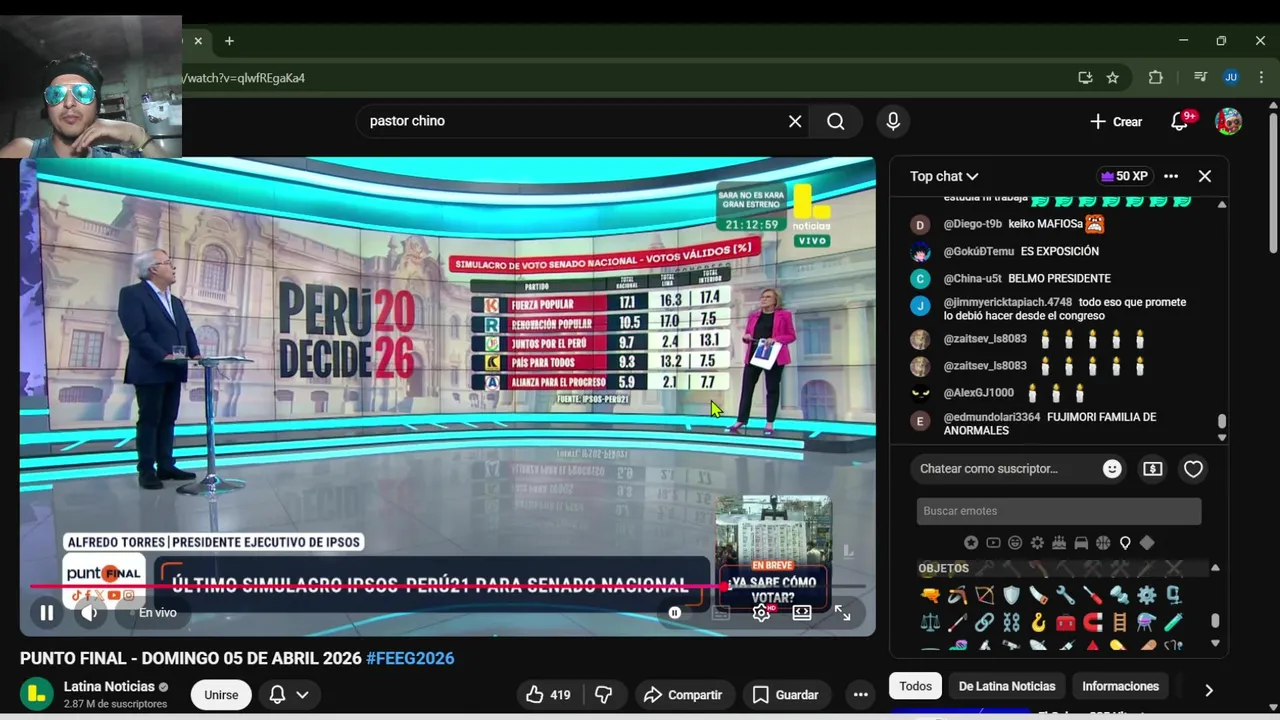Select nature flower emoji category
Screen dimensions: 1280x720
click(x=1037, y=543)
